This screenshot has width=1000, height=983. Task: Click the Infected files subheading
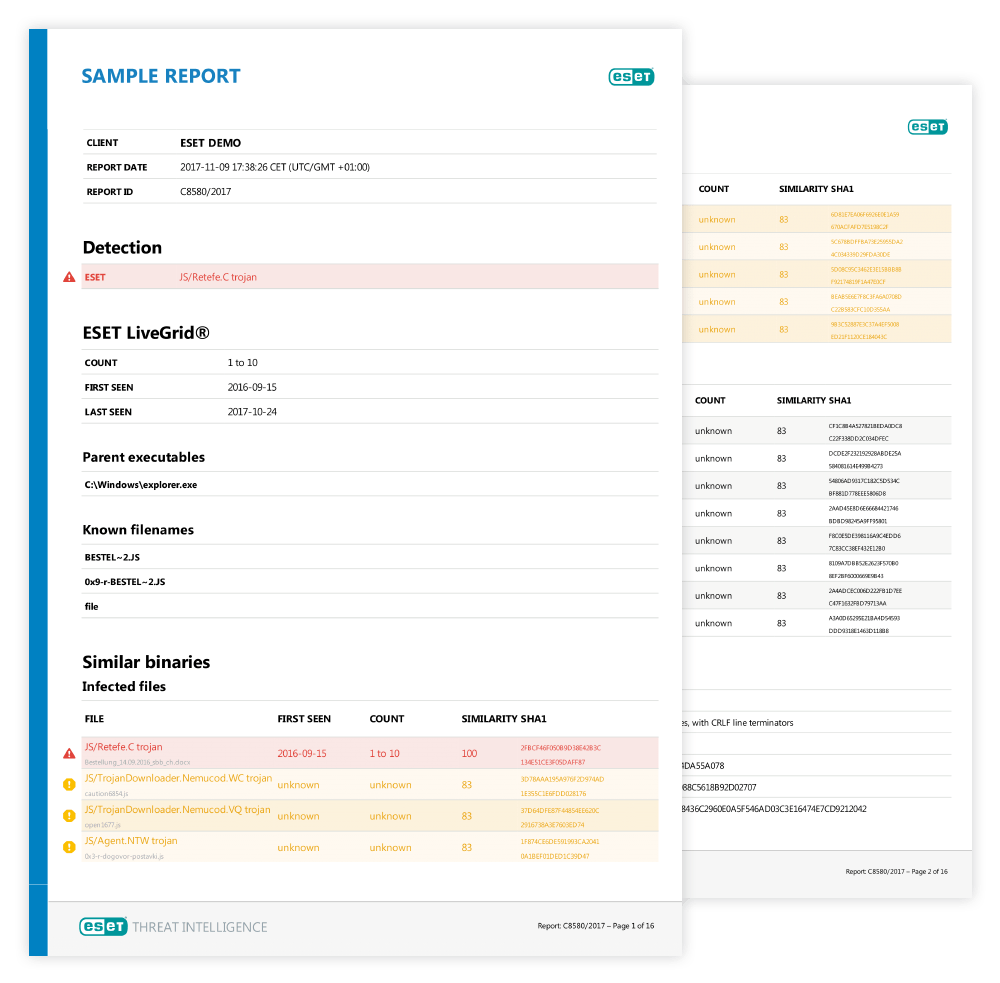124,686
